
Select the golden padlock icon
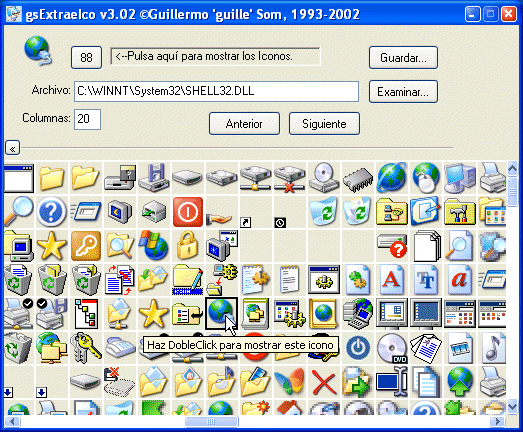click(x=187, y=246)
